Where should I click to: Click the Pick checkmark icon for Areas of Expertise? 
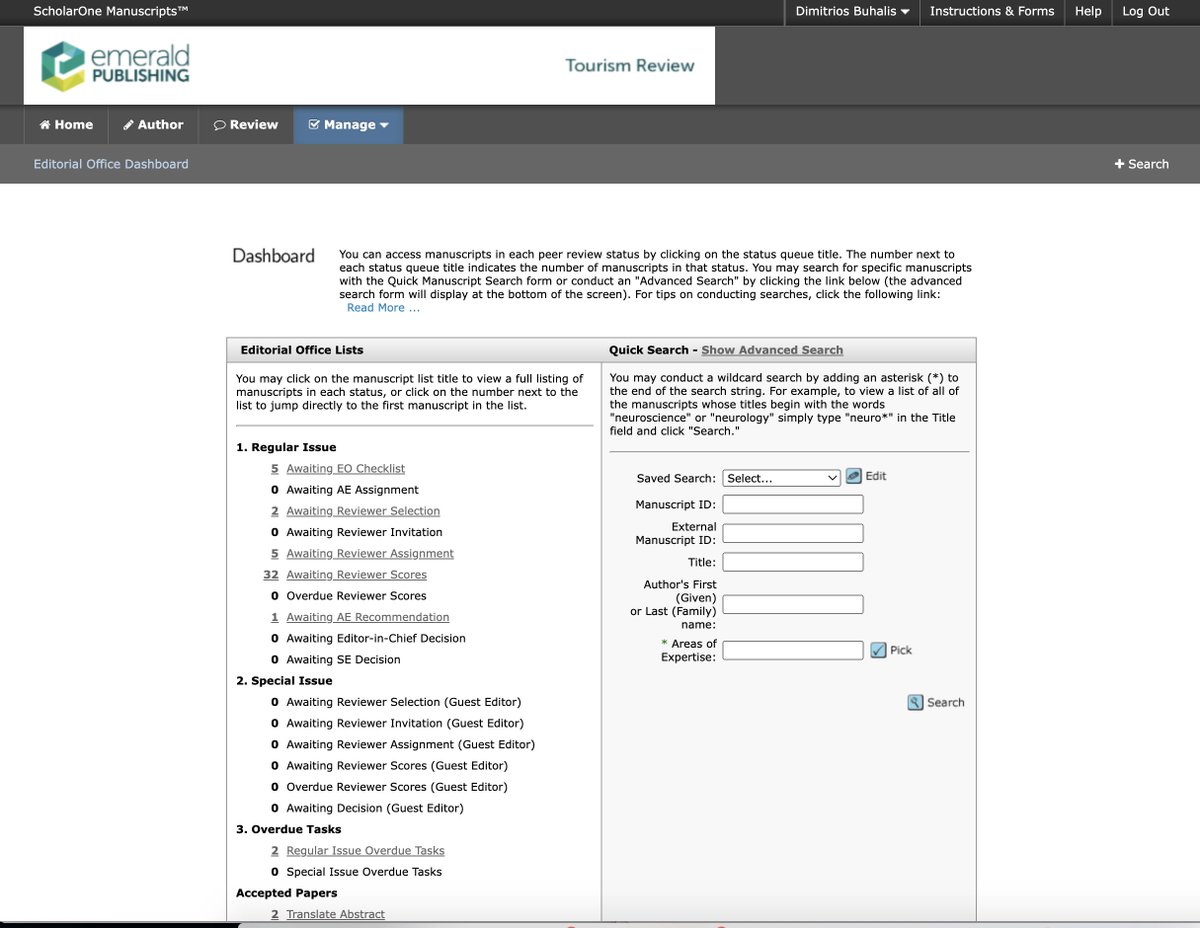tap(878, 650)
